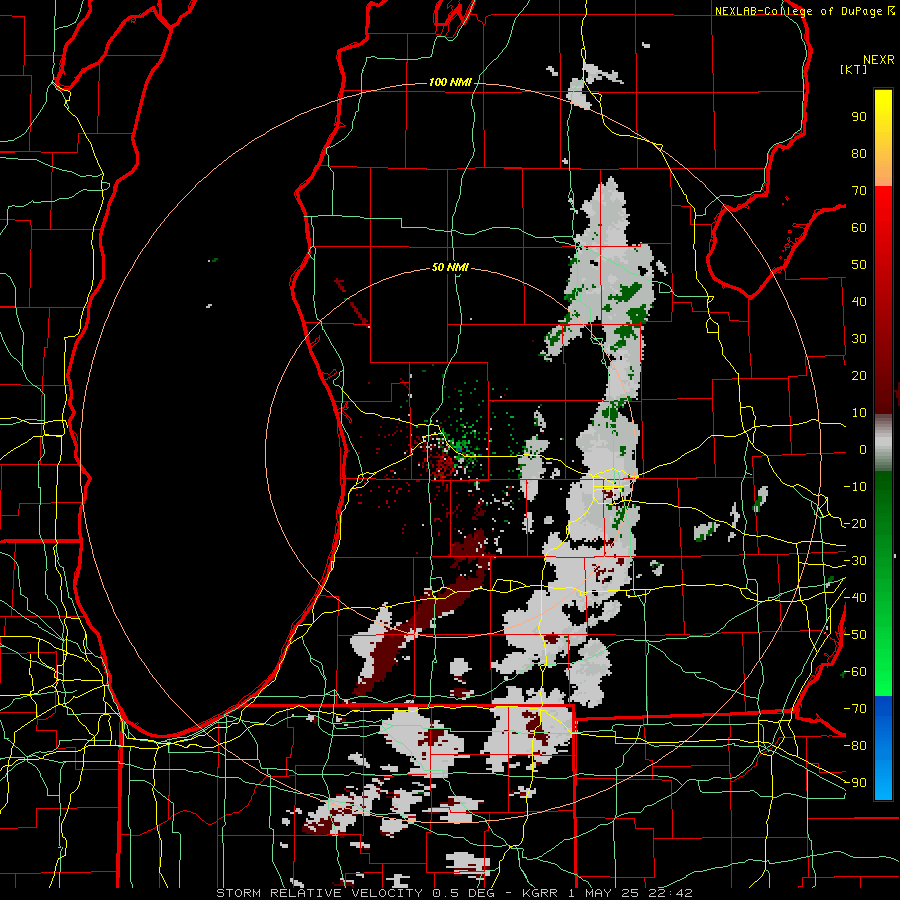
Task: Click the 60 value on velocity scale
Action: (859, 228)
